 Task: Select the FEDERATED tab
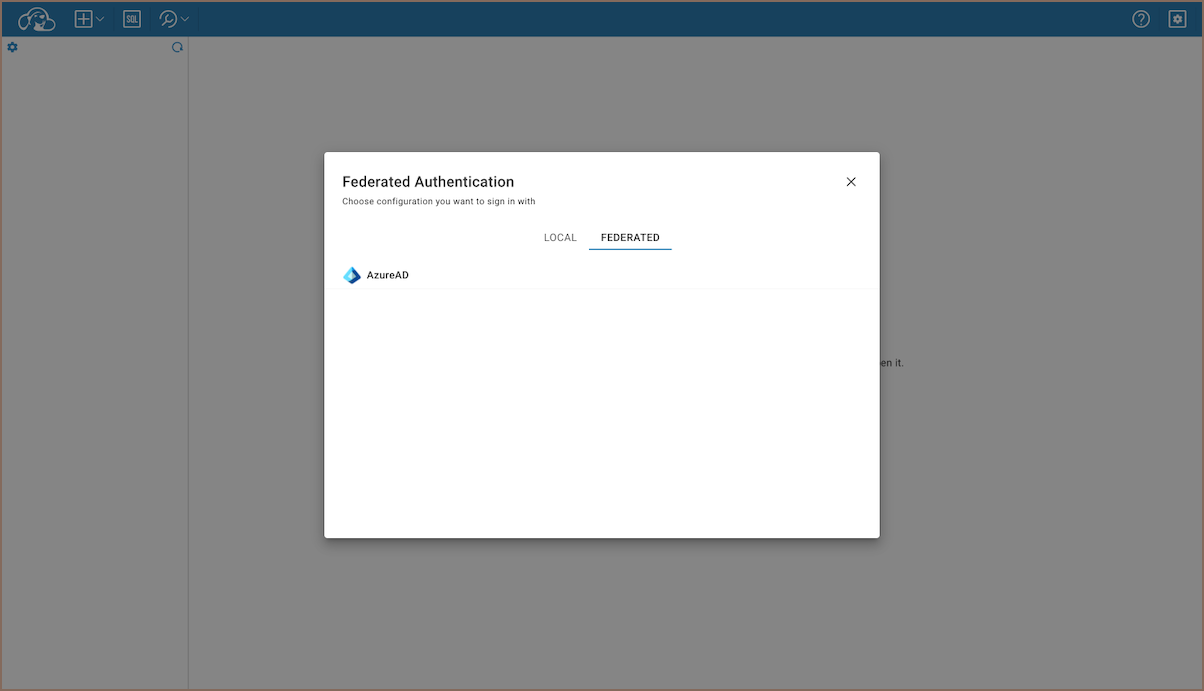coord(630,238)
